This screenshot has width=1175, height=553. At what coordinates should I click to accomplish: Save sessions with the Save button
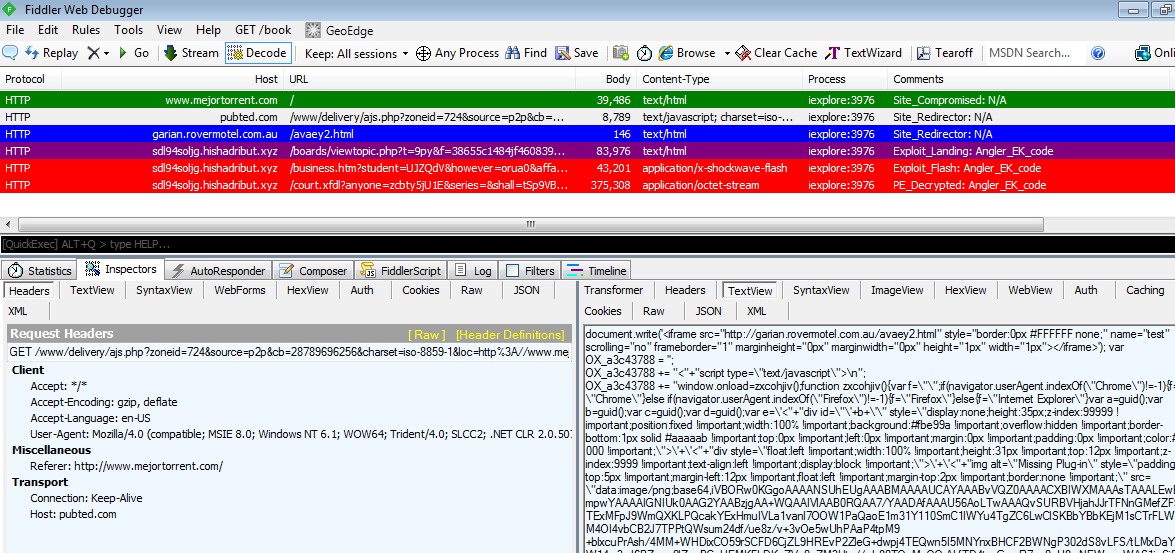tap(576, 53)
